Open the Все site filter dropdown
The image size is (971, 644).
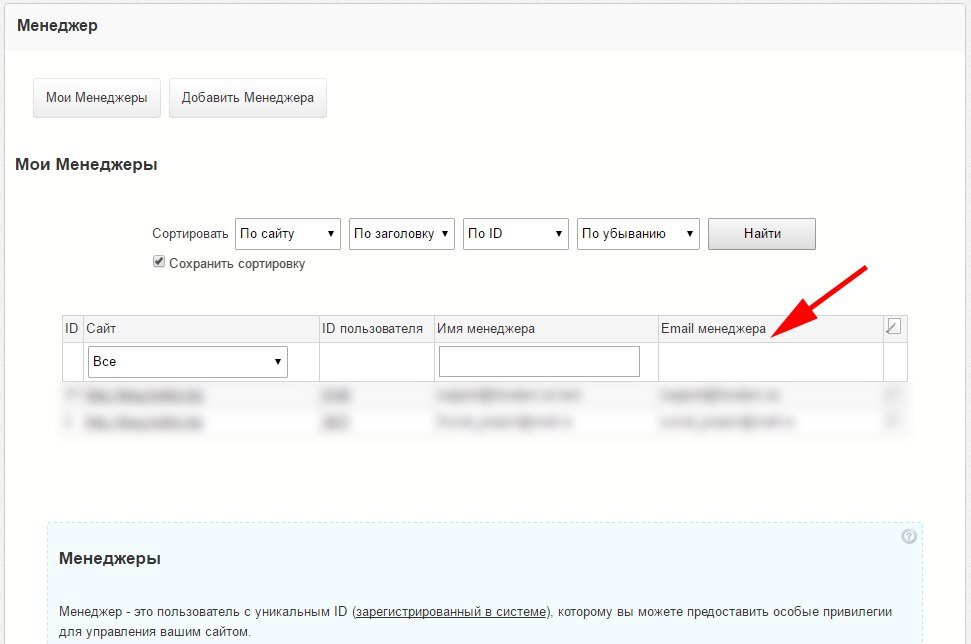point(187,362)
